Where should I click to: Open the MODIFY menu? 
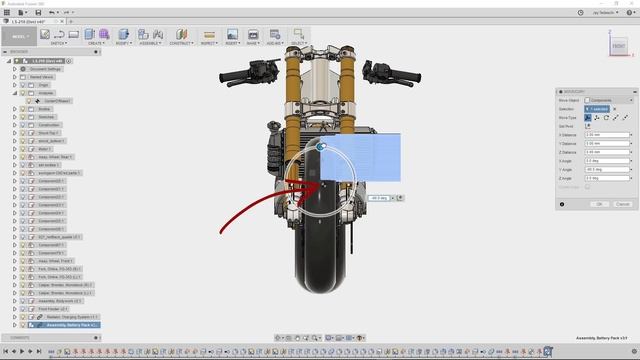(x=123, y=43)
